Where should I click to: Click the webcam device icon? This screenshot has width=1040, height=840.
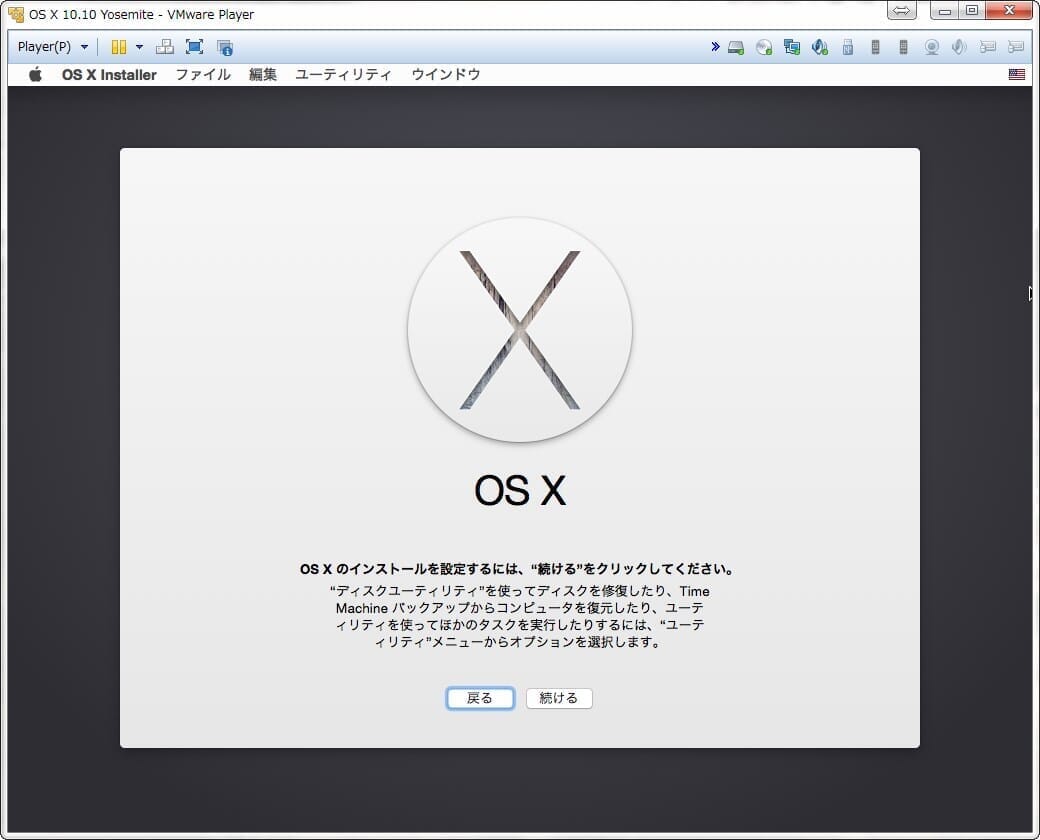click(931, 47)
